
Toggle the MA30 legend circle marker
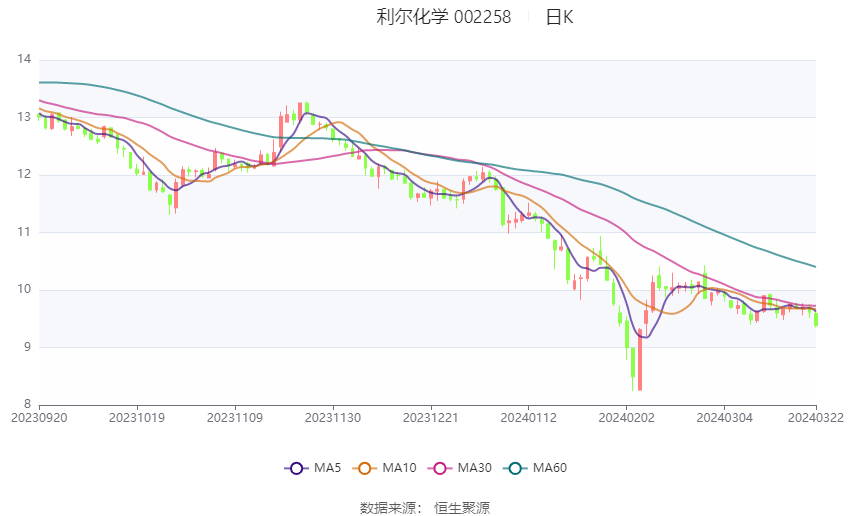[x=440, y=468]
